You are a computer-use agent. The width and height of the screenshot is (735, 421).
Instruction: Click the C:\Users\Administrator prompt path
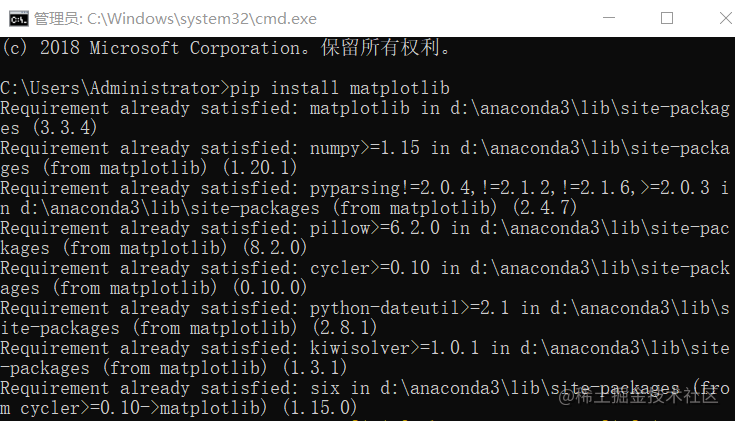(113, 87)
